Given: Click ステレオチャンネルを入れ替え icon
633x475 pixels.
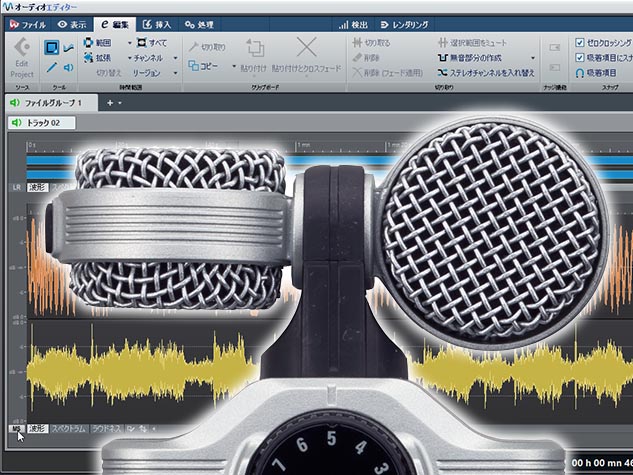Looking at the screenshot, I should pyautogui.click(x=442, y=73).
